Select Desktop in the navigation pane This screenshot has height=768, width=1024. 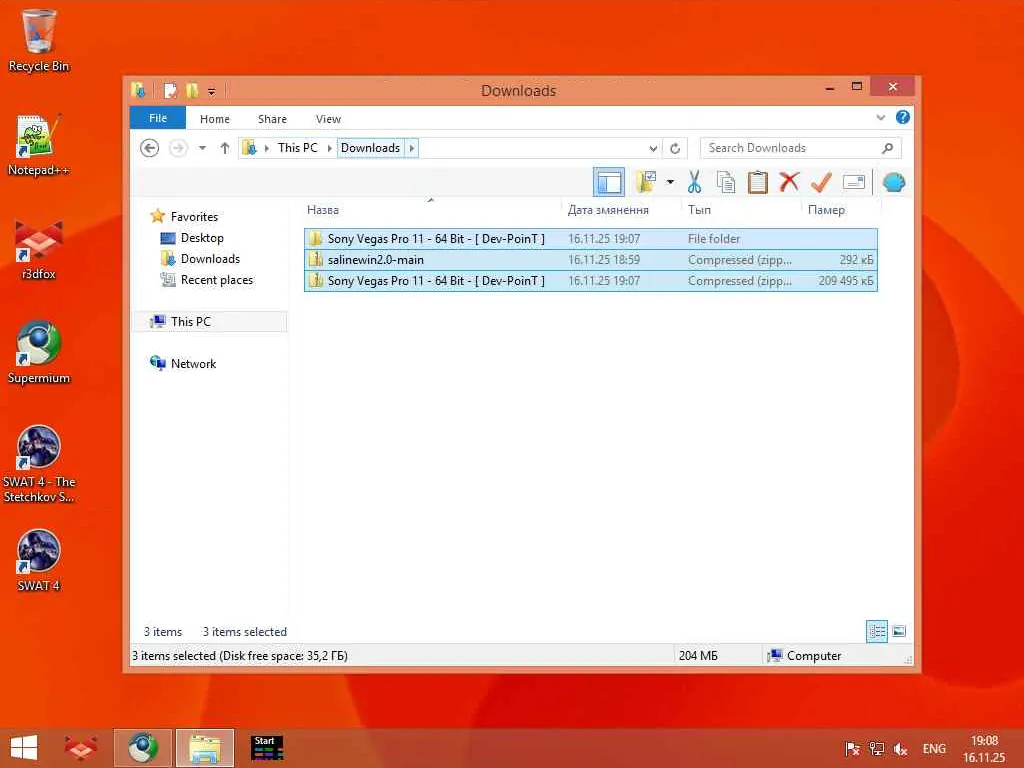pyautogui.click(x=202, y=238)
